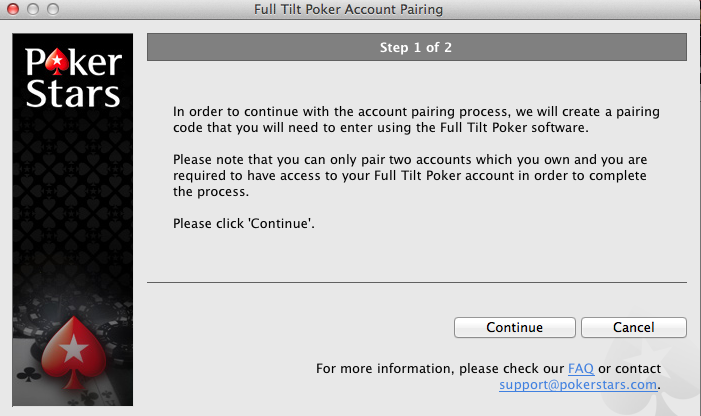Click the large red spade emblem
Screen dimensions: 701x416
coord(73,352)
